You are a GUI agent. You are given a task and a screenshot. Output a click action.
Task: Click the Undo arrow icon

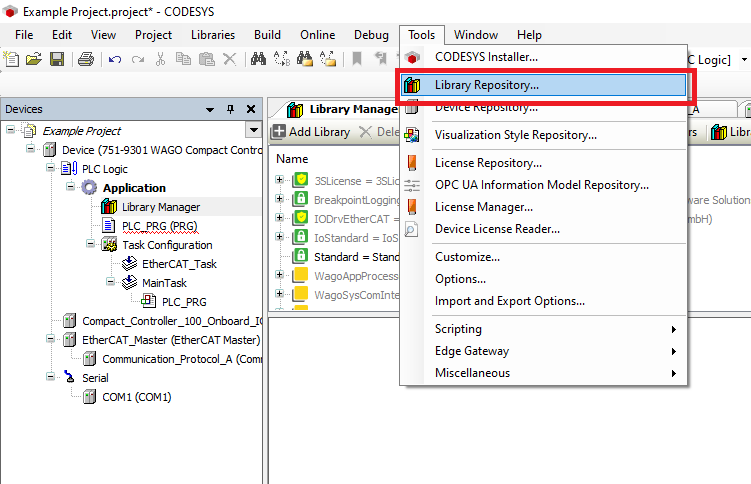pyautogui.click(x=115, y=59)
